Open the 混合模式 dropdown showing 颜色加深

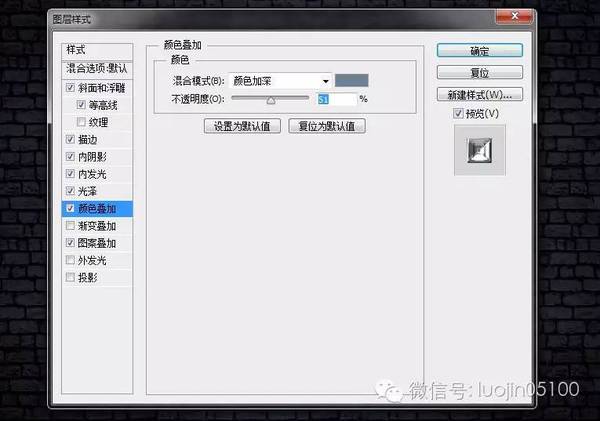280,81
